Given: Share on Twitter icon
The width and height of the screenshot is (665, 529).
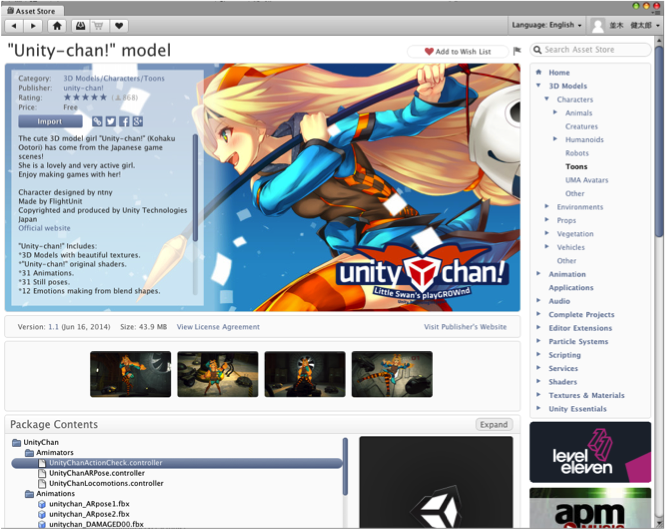Looking at the screenshot, I should point(111,121).
